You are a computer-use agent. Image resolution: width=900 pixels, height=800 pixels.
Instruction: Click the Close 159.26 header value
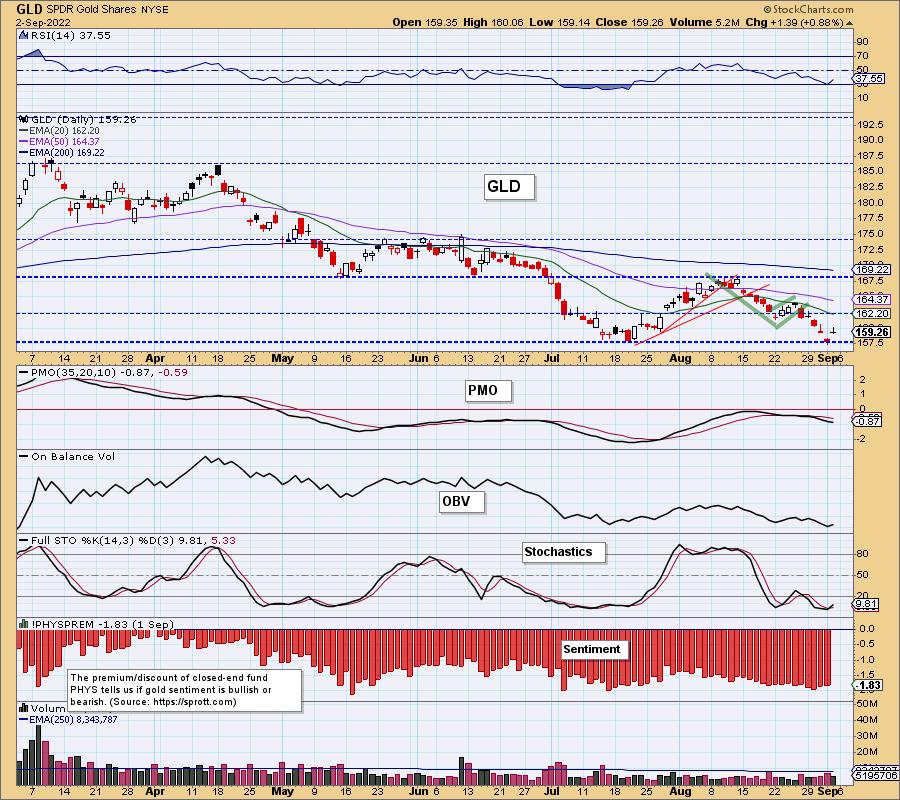[x=629, y=22]
